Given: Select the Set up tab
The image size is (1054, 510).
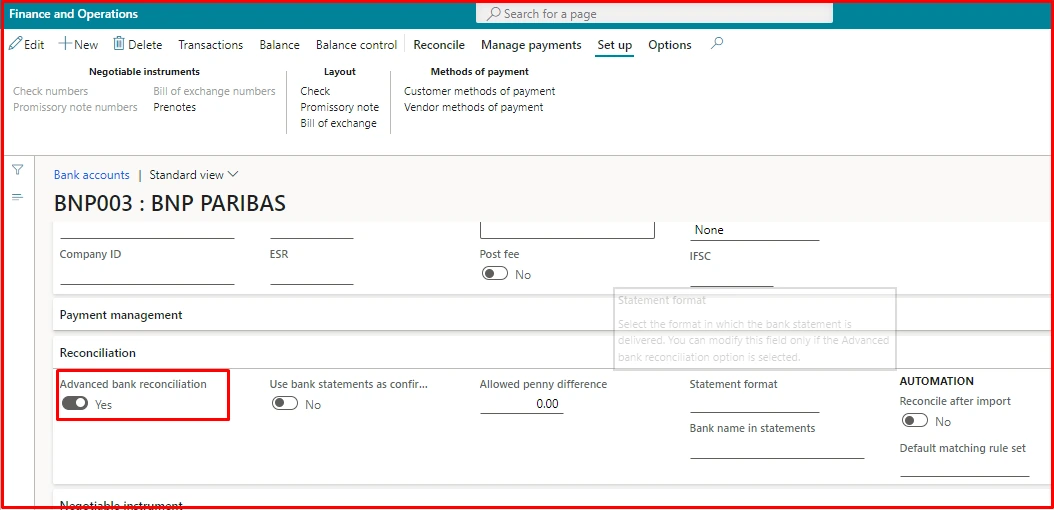Looking at the screenshot, I should click(614, 45).
